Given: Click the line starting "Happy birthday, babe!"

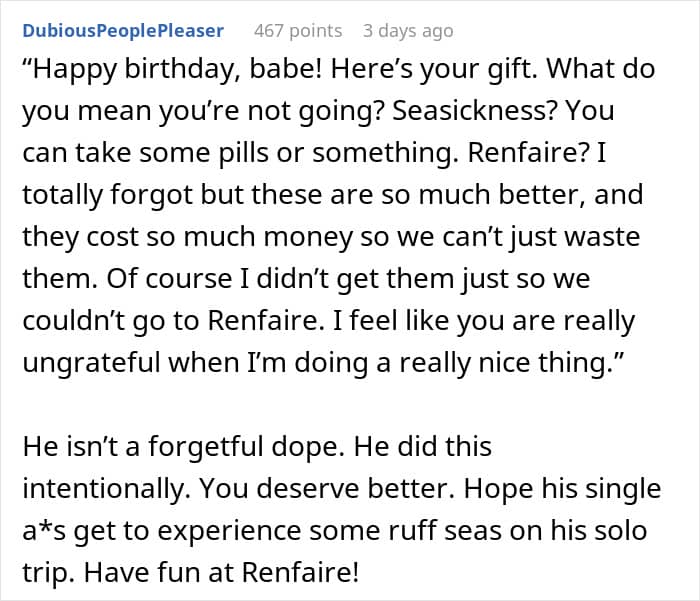Looking at the screenshot, I should coord(338,69).
